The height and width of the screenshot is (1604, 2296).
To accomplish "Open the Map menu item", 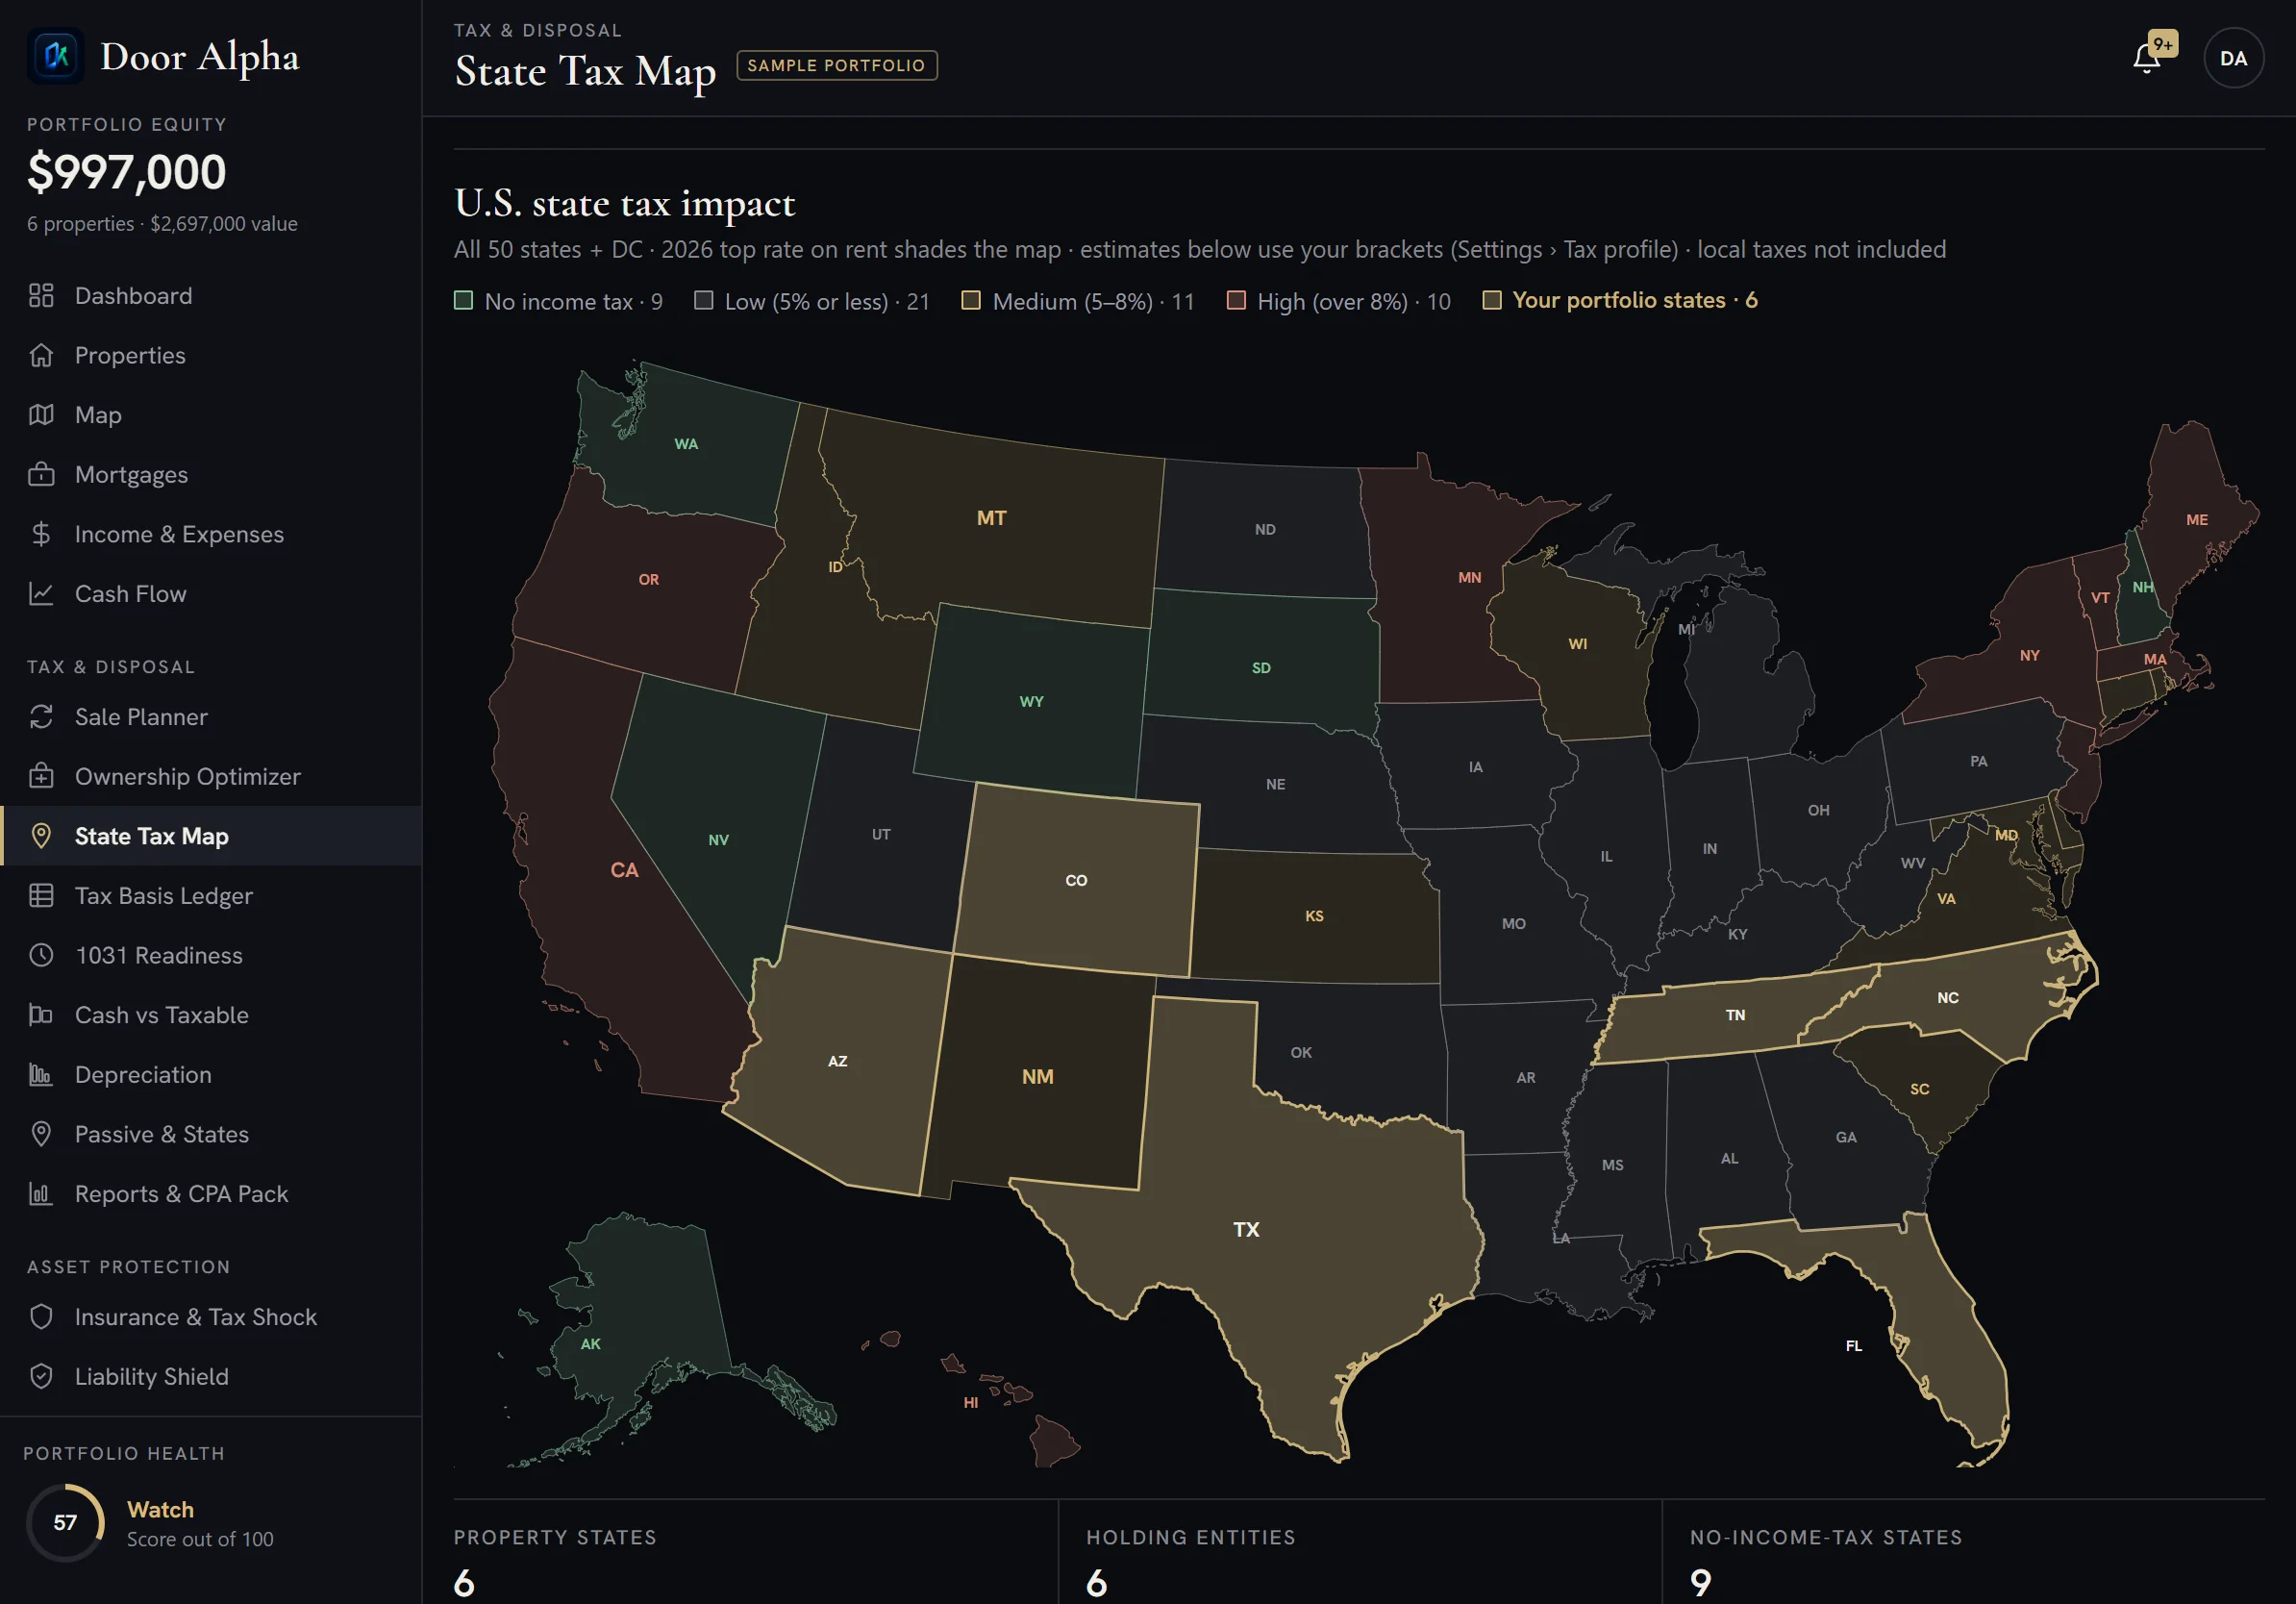I will (211, 415).
